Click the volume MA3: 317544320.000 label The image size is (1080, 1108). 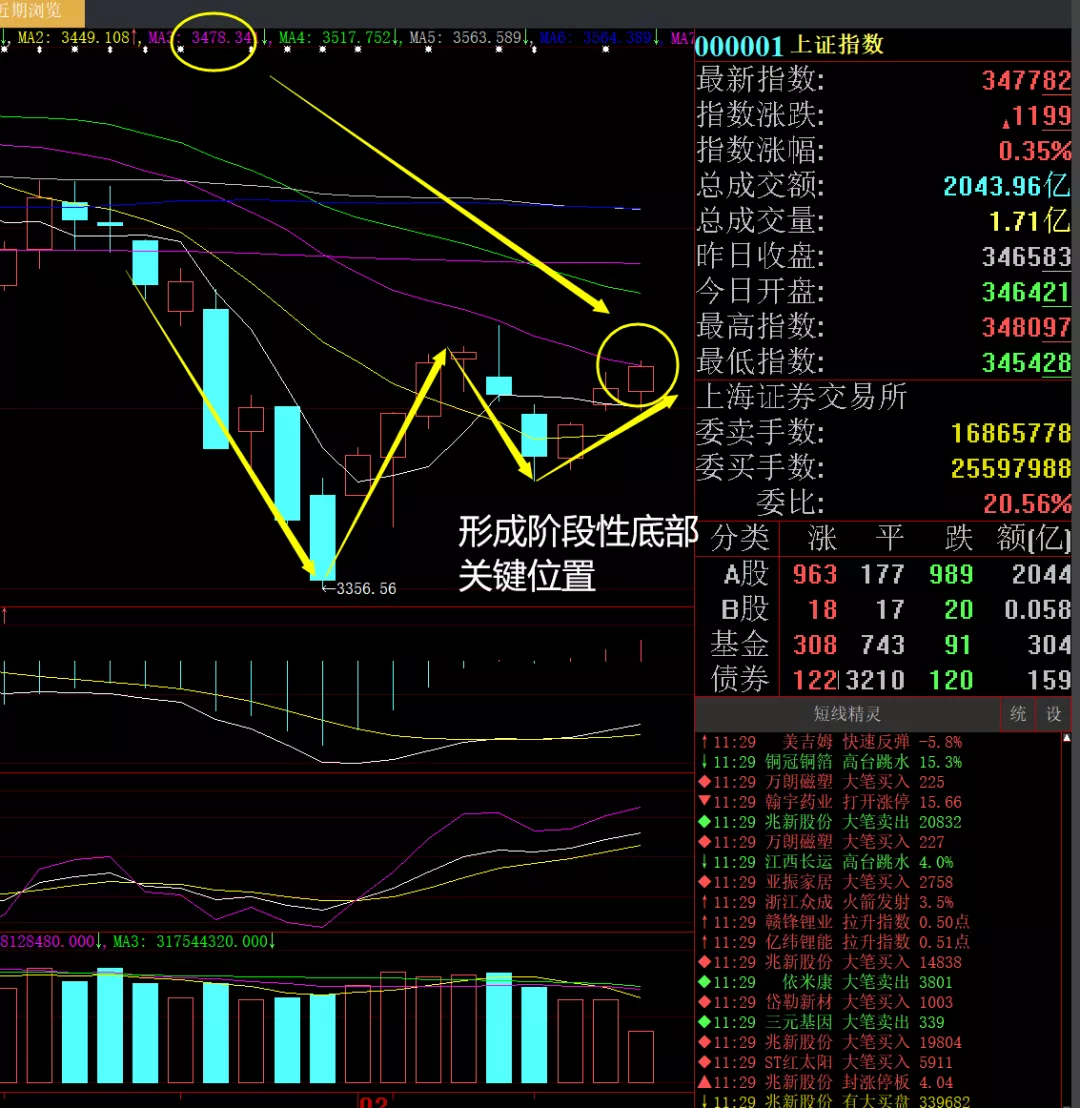click(x=194, y=941)
